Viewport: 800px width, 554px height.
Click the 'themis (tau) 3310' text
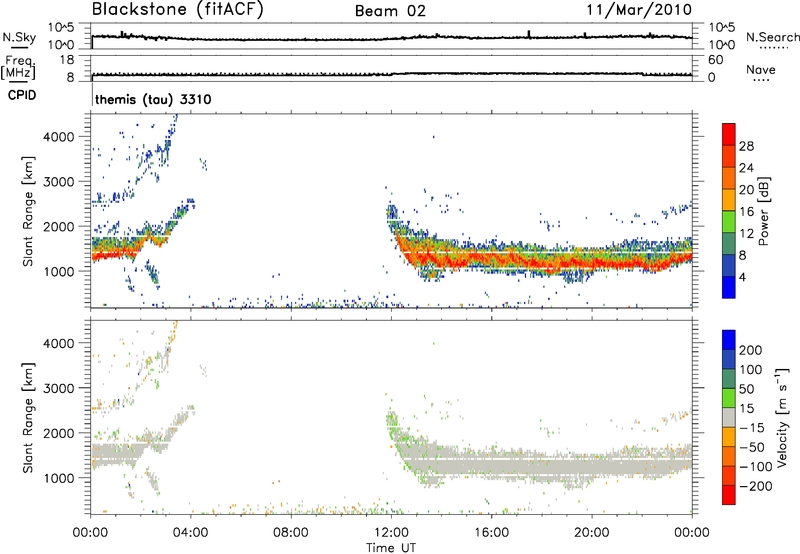[x=153, y=99]
